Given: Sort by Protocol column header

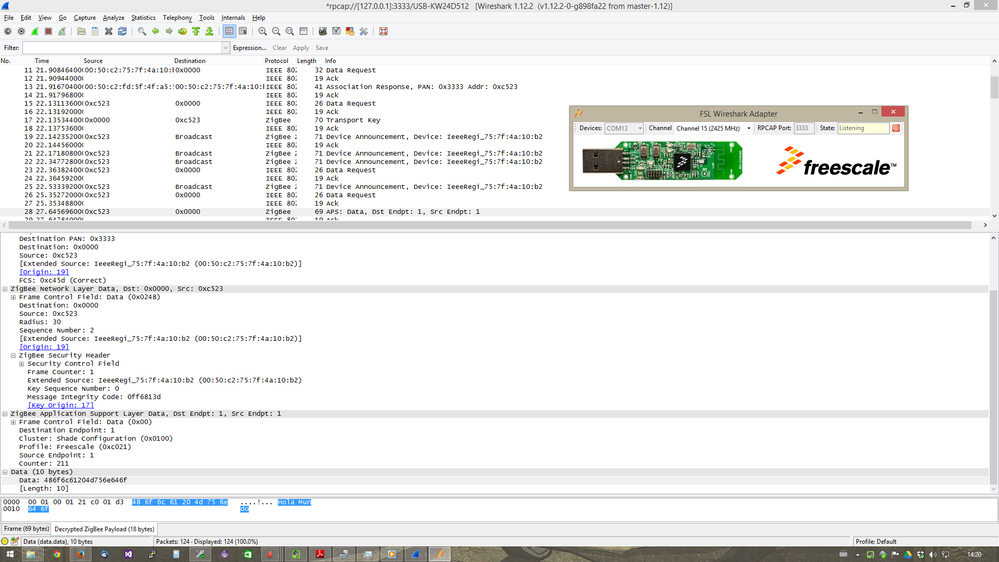Looking at the screenshot, I should click(277, 61).
